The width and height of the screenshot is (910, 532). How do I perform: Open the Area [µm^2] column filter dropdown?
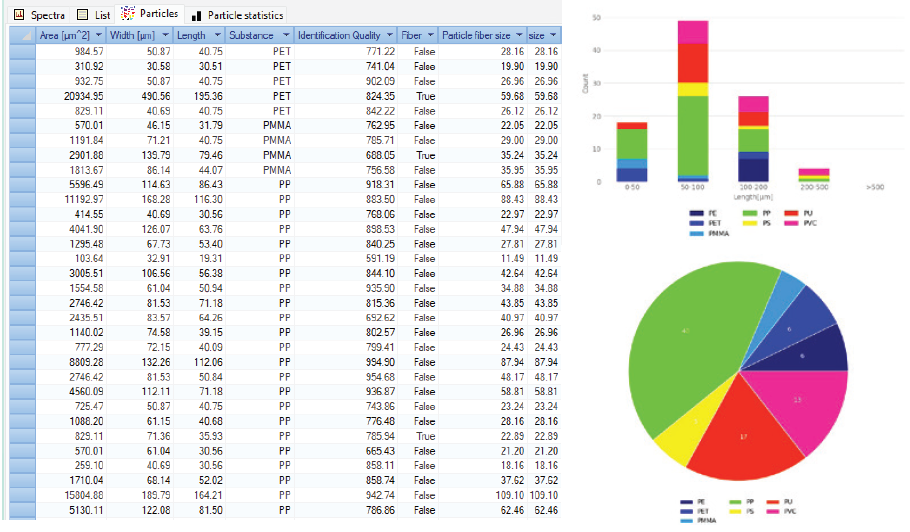99,35
